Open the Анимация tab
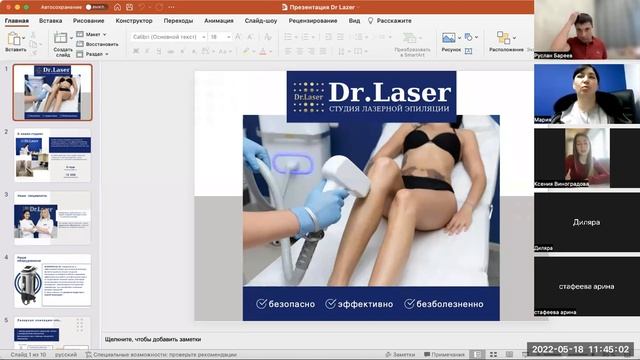 pyautogui.click(x=219, y=21)
